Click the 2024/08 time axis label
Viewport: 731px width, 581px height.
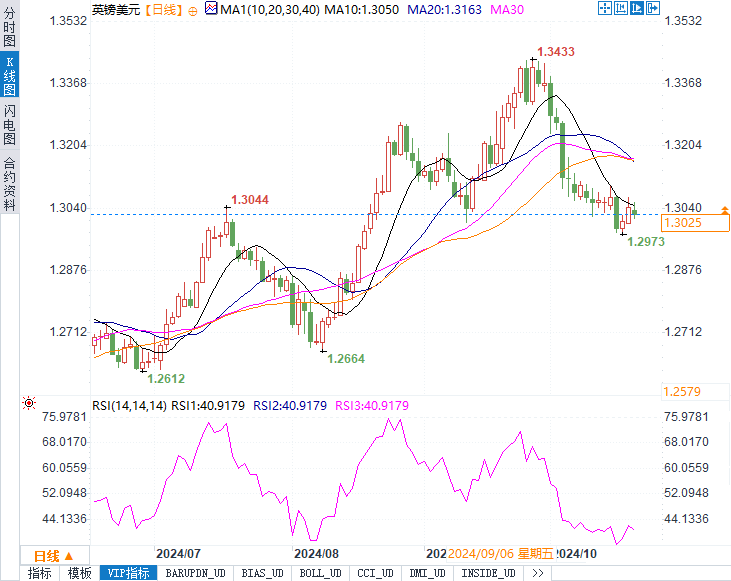[316, 554]
